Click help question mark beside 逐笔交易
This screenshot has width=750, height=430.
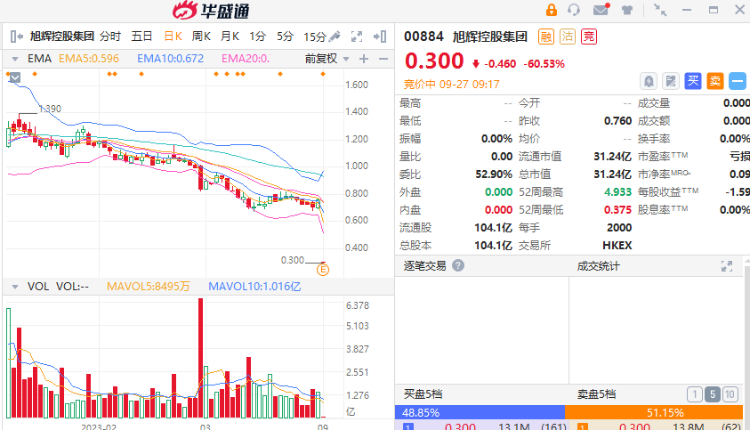458,265
